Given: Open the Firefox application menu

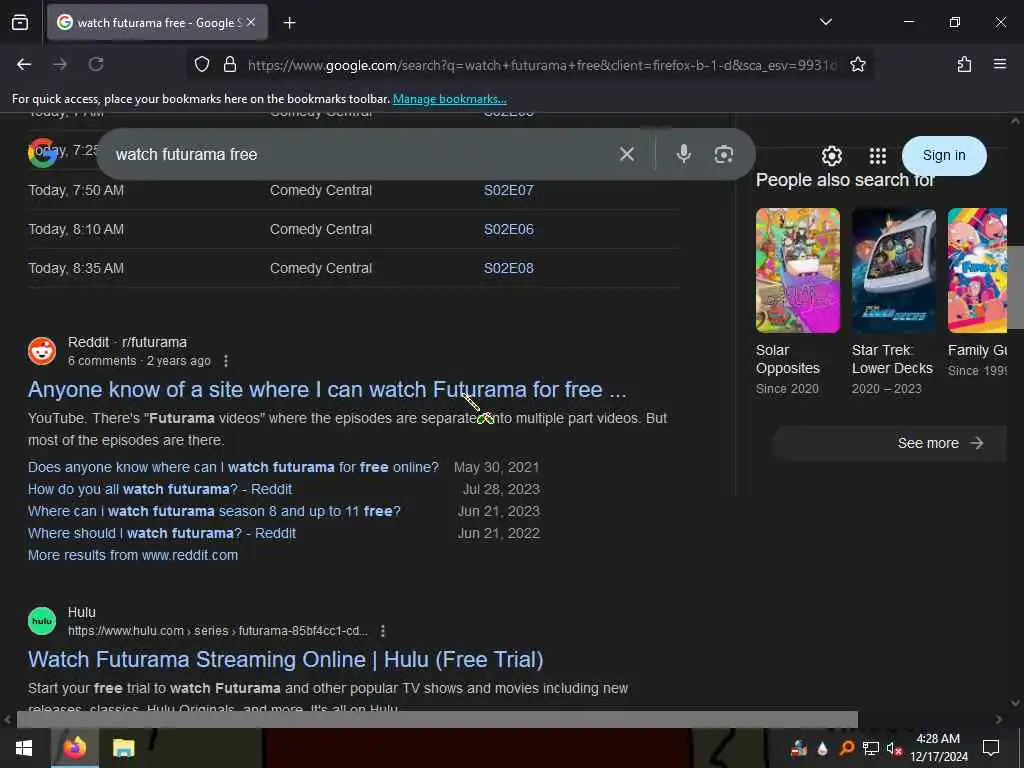Looking at the screenshot, I should [999, 64].
